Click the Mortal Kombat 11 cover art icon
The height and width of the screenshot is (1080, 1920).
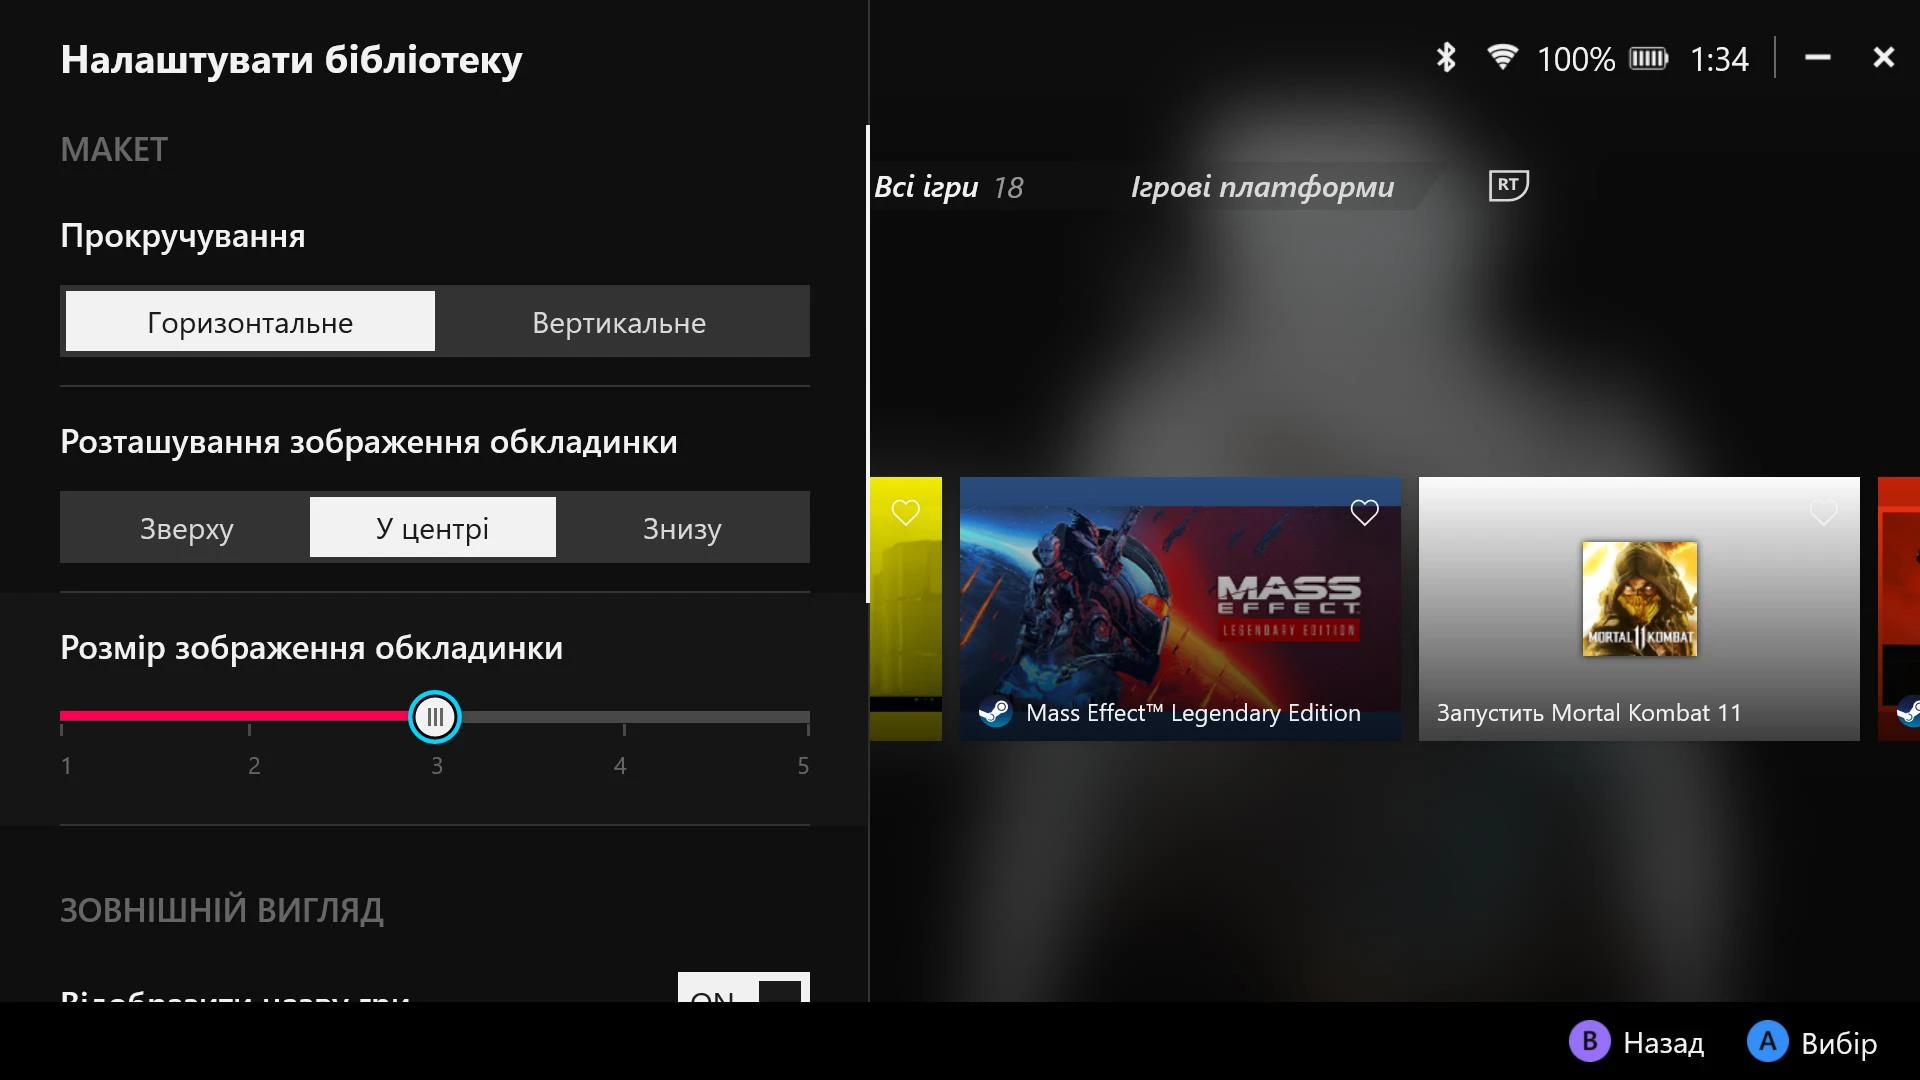[x=1639, y=599]
